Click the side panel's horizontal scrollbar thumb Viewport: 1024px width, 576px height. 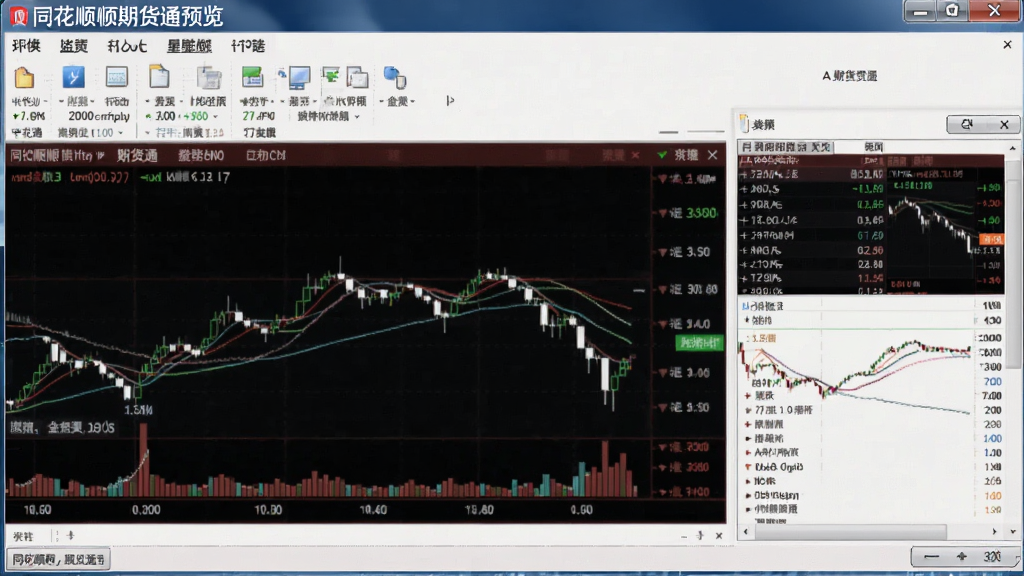click(x=850, y=532)
